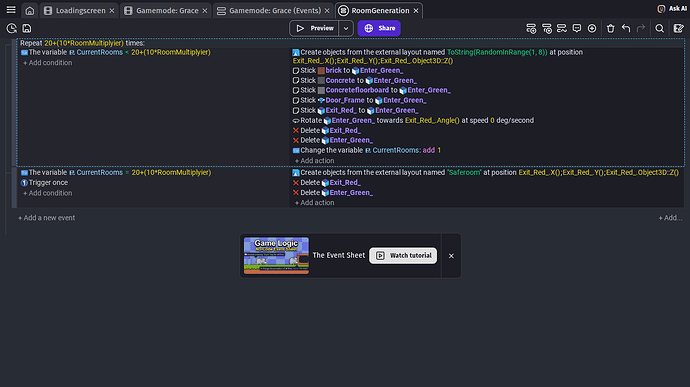
Task: Click Concrete object gray icon
Action: (x=321, y=81)
